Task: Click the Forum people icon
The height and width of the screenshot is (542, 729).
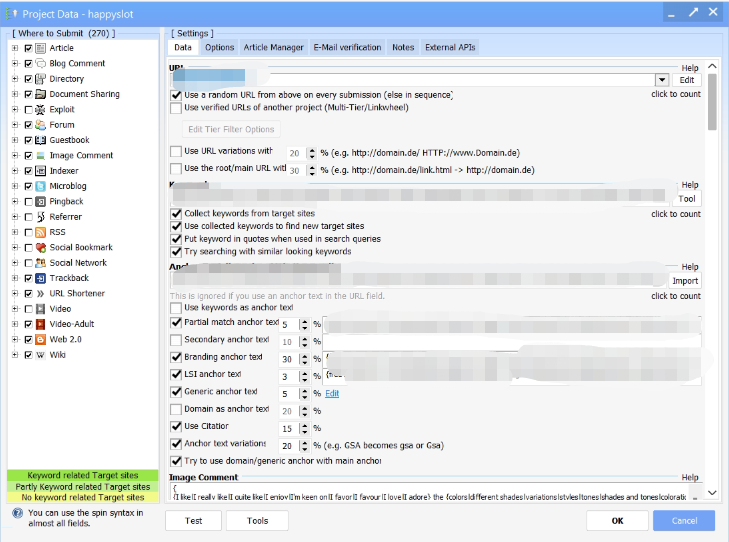Action: click(41, 125)
